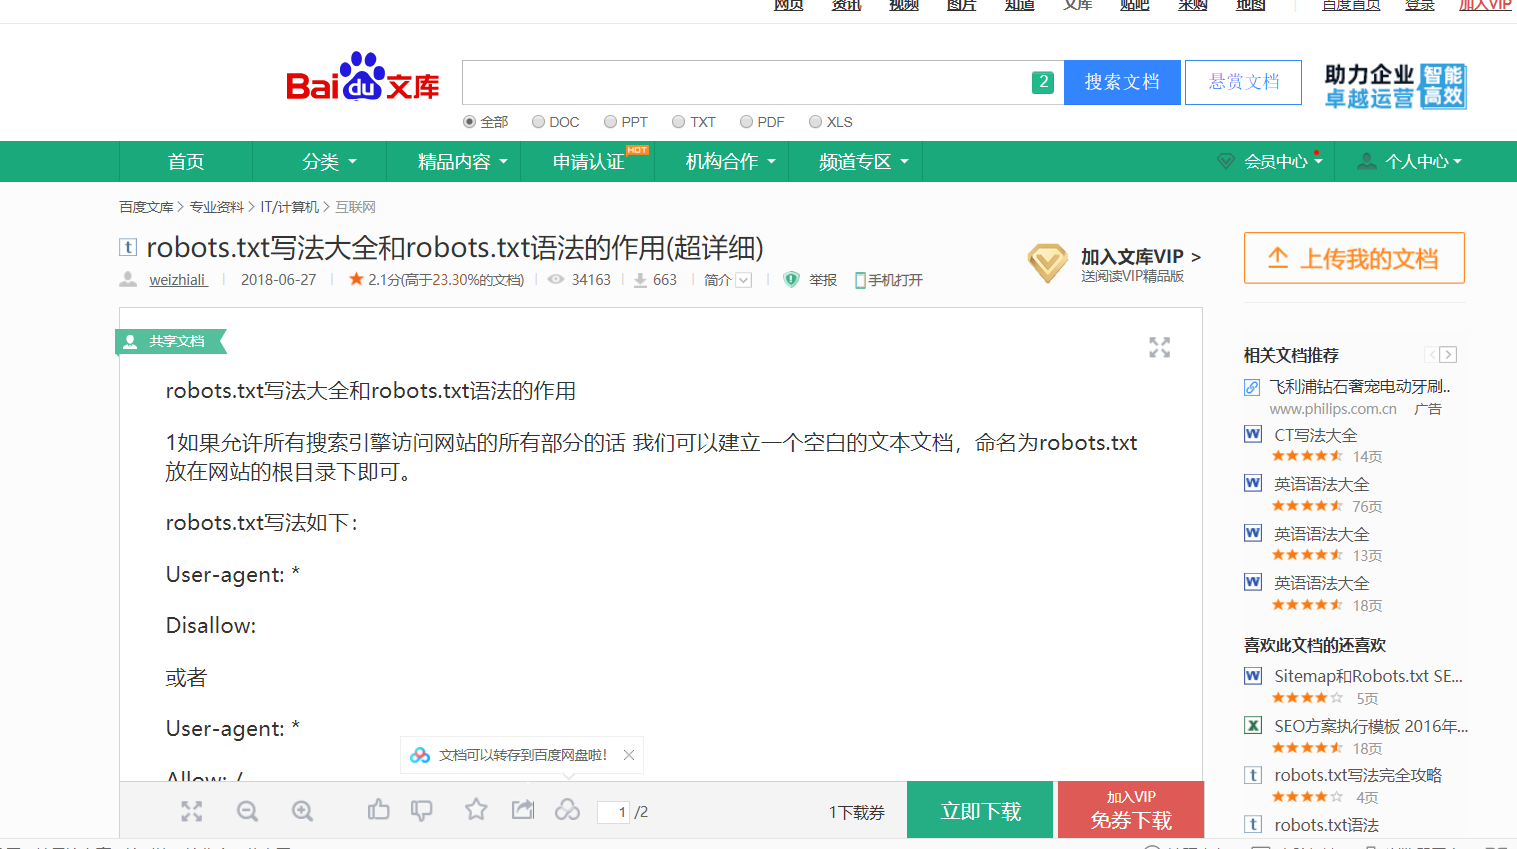Save document to Baidu netdisk icon
This screenshot has height=849, width=1517.
(x=568, y=809)
